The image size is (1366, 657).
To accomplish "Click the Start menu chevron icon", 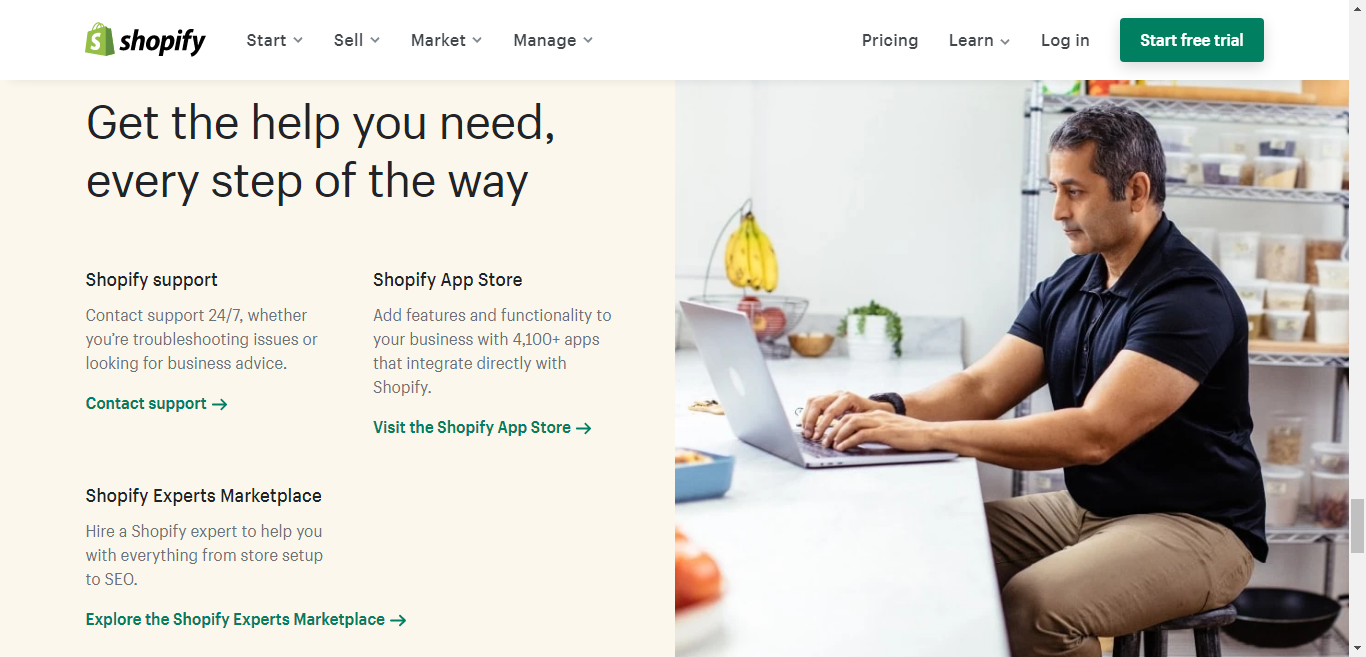I will [297, 40].
